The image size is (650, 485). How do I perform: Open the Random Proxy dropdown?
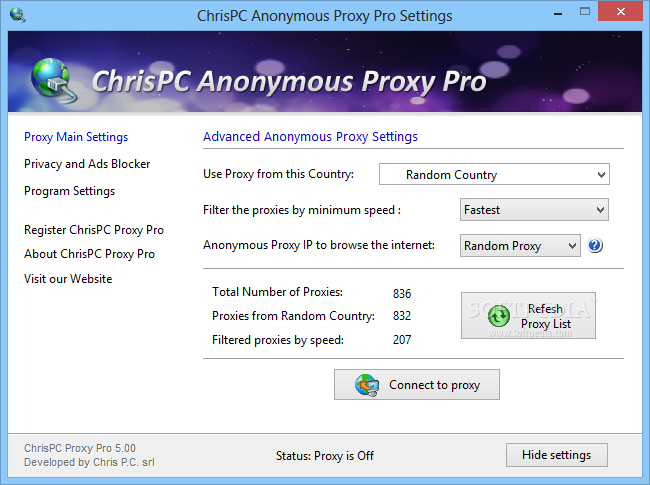[520, 245]
